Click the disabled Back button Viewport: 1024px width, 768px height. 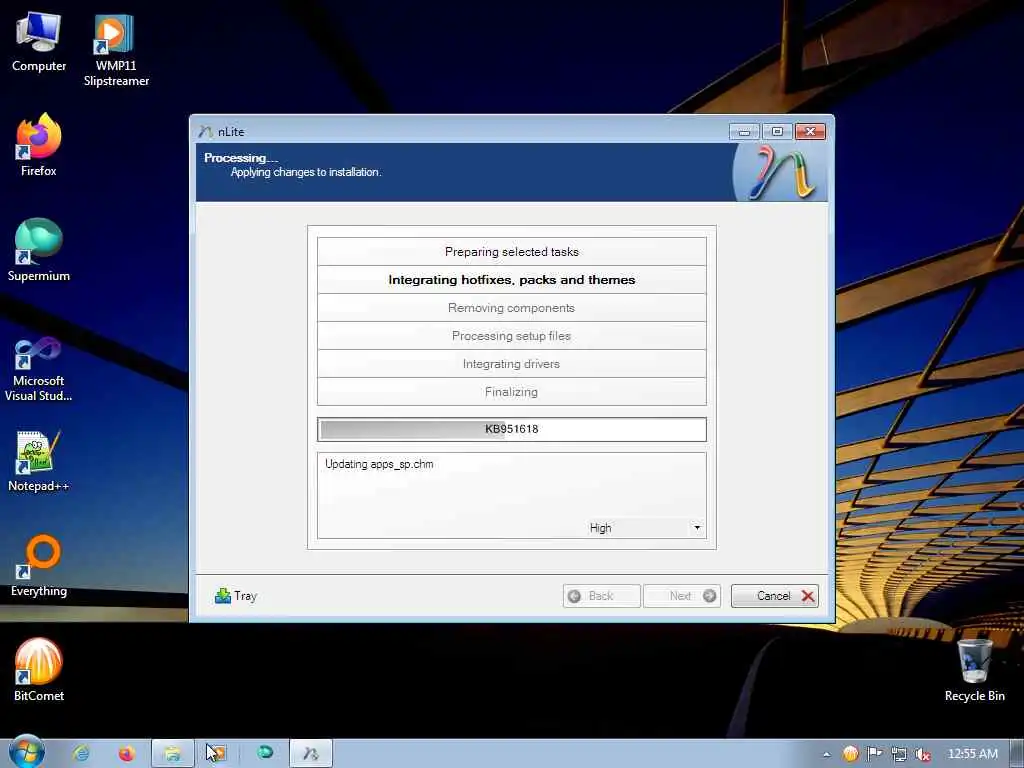click(601, 596)
